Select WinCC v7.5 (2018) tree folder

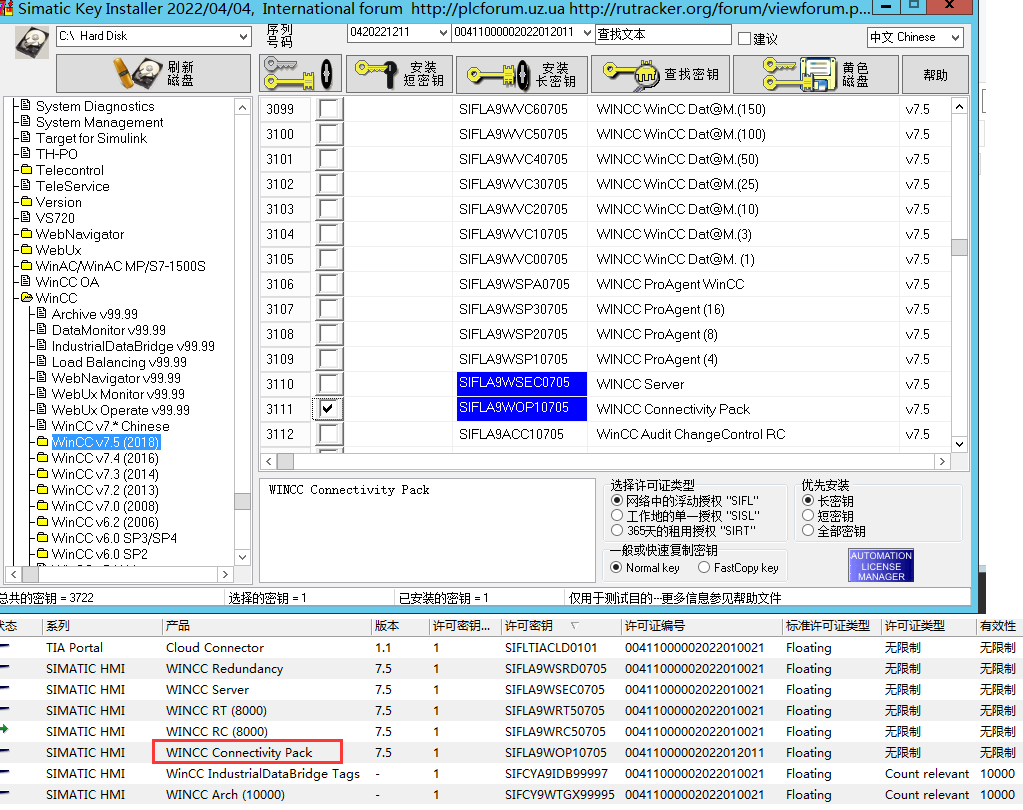[x=105, y=442]
